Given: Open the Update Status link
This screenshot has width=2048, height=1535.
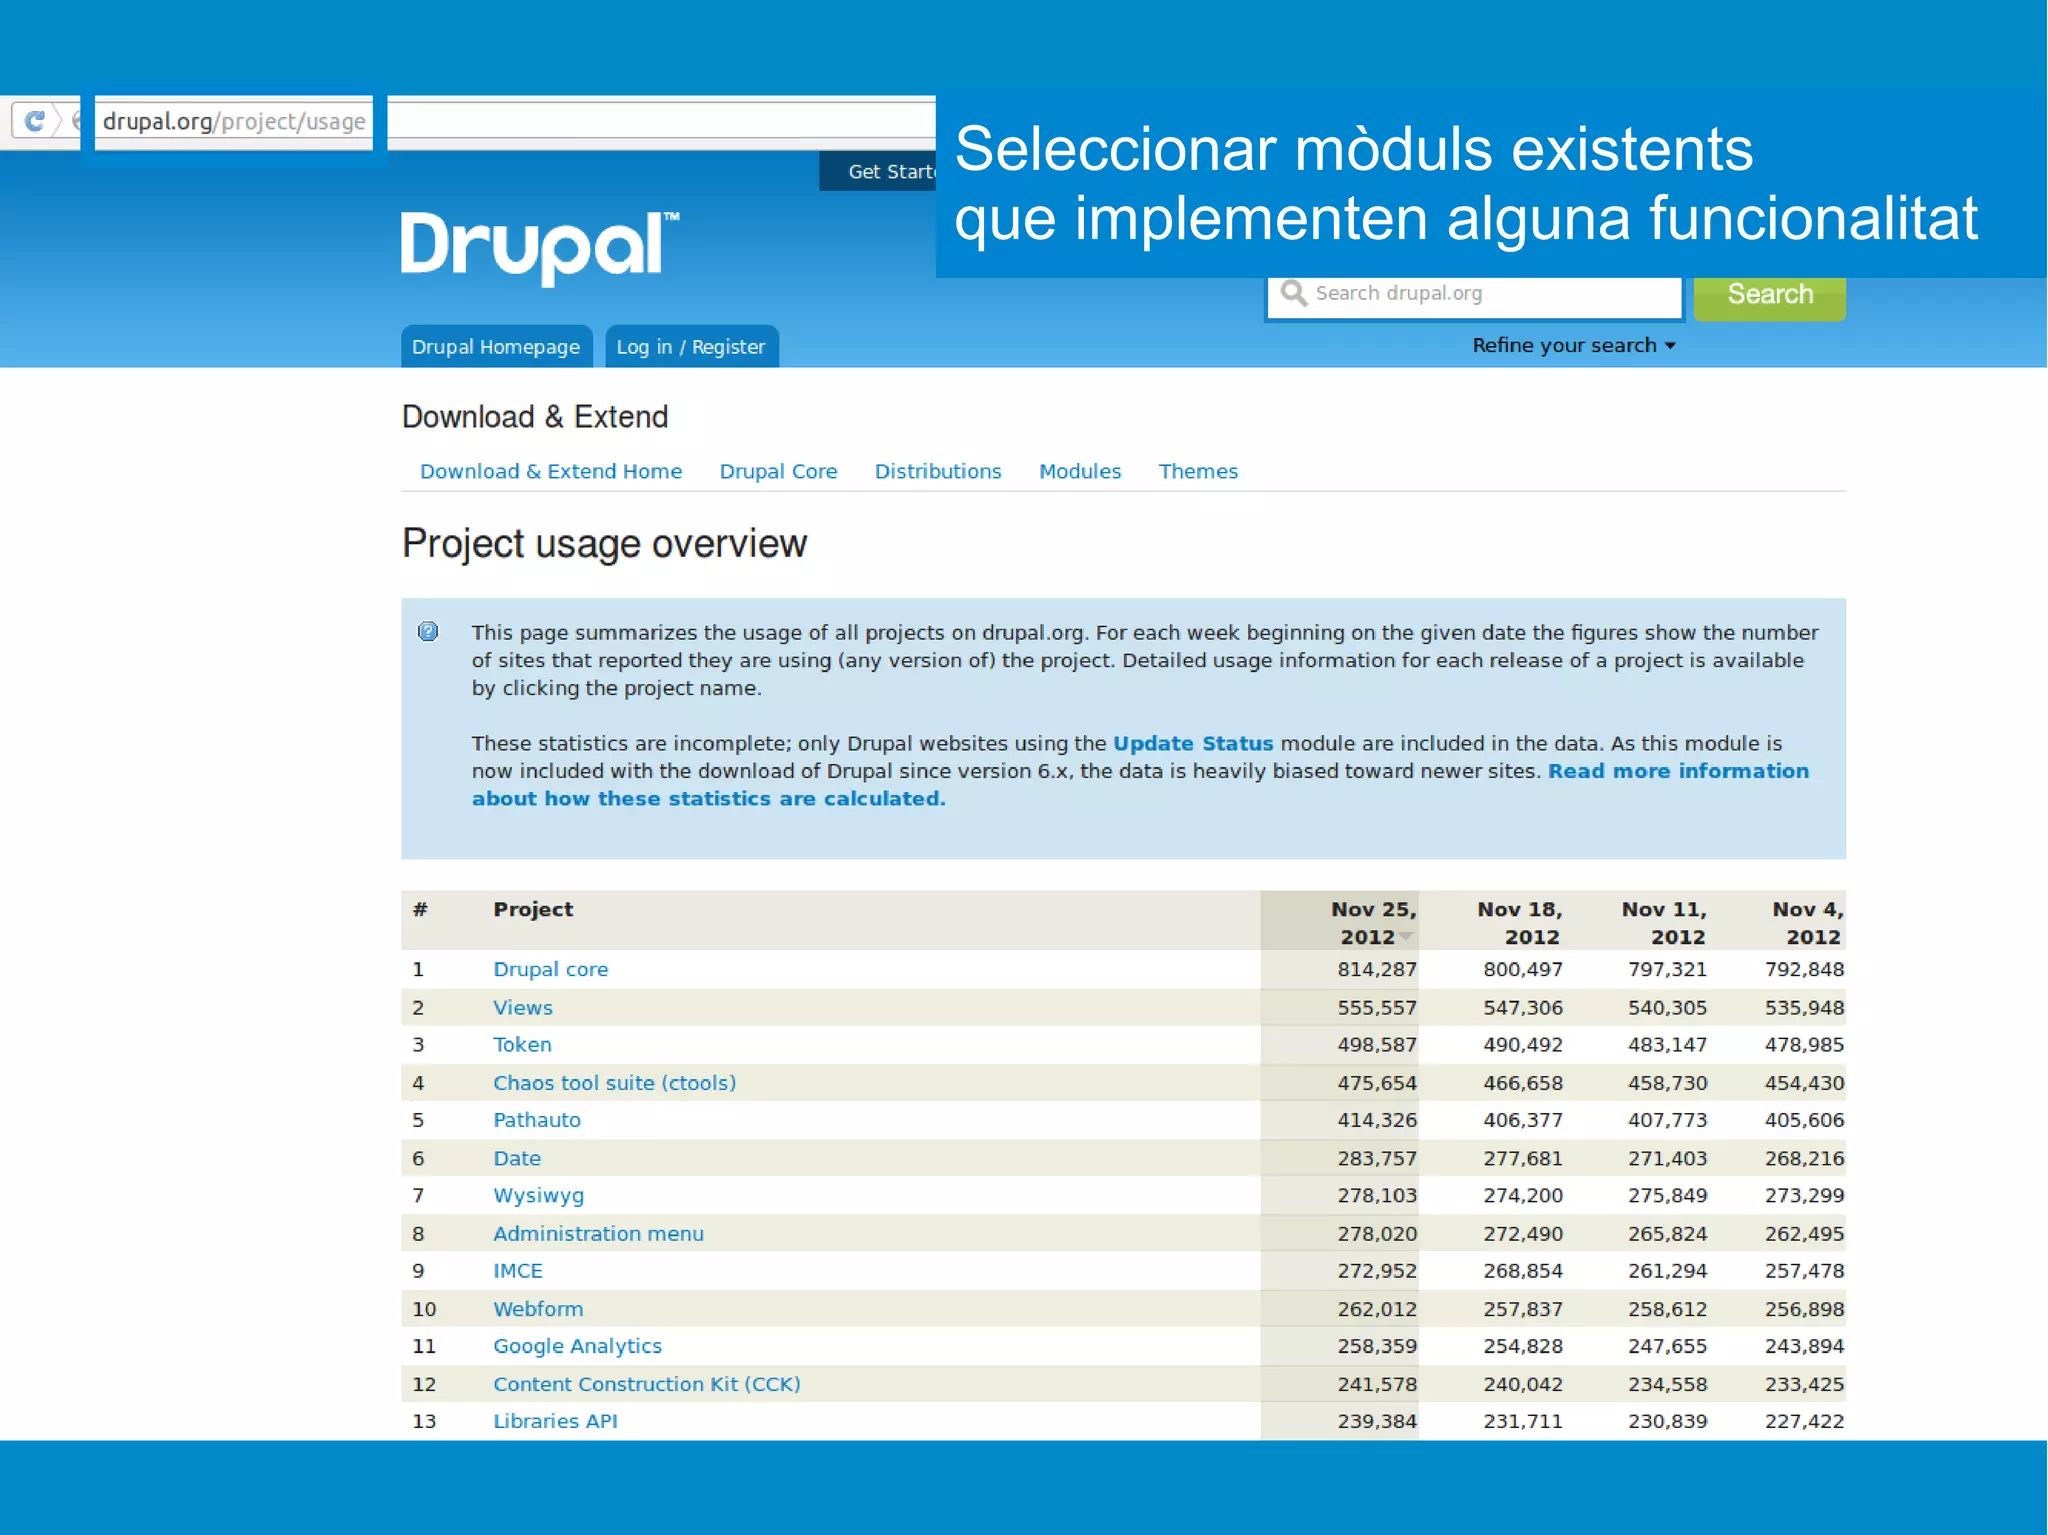Looking at the screenshot, I should 1193,743.
